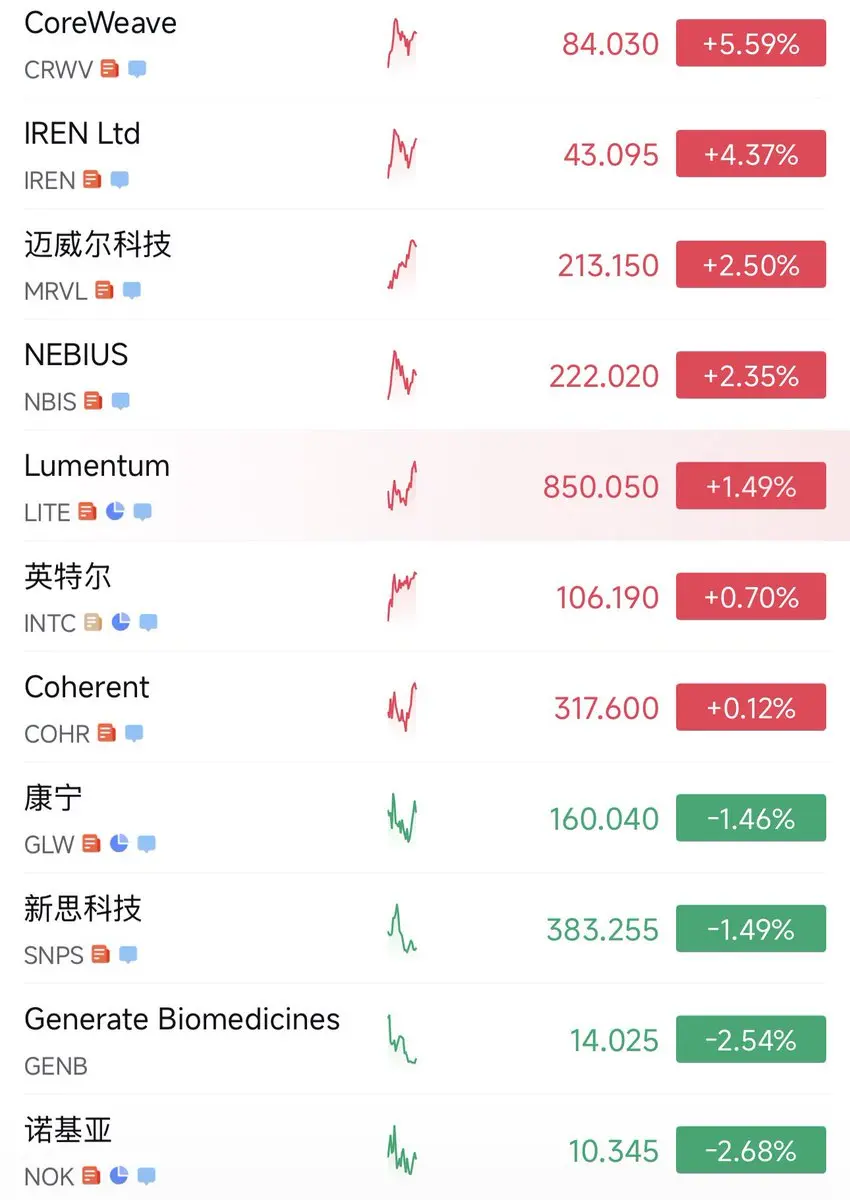Screen dimensions: 850x1200
Task: Open the comment bubble next to SNPS
Action: [128, 955]
